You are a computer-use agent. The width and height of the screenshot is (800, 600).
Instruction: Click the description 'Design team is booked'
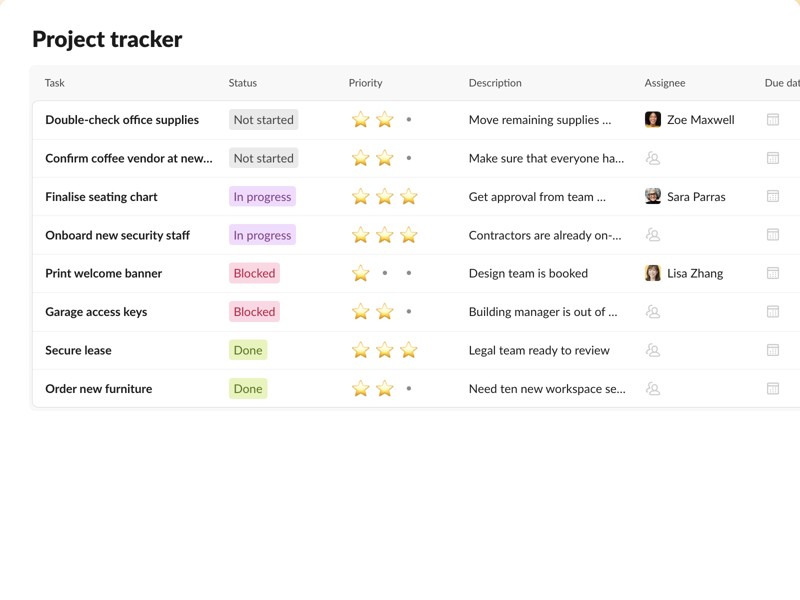click(528, 273)
